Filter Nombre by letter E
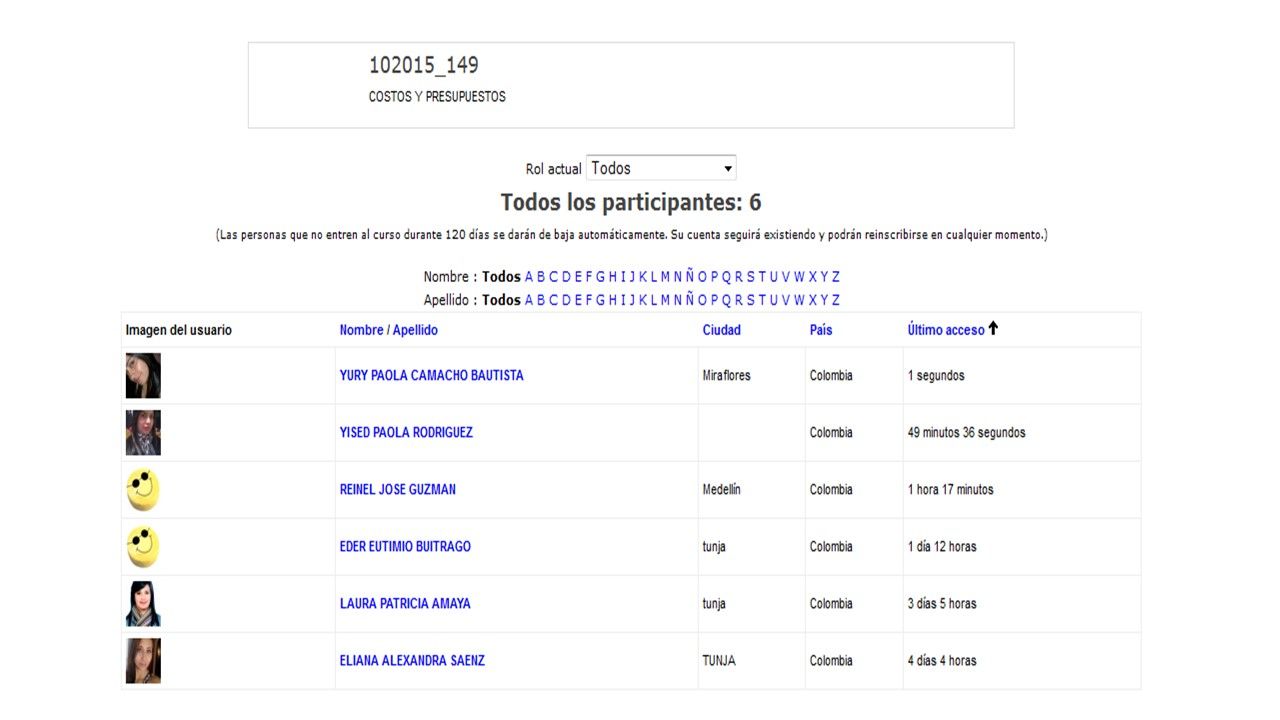This screenshot has width=1280, height=720. tap(578, 277)
